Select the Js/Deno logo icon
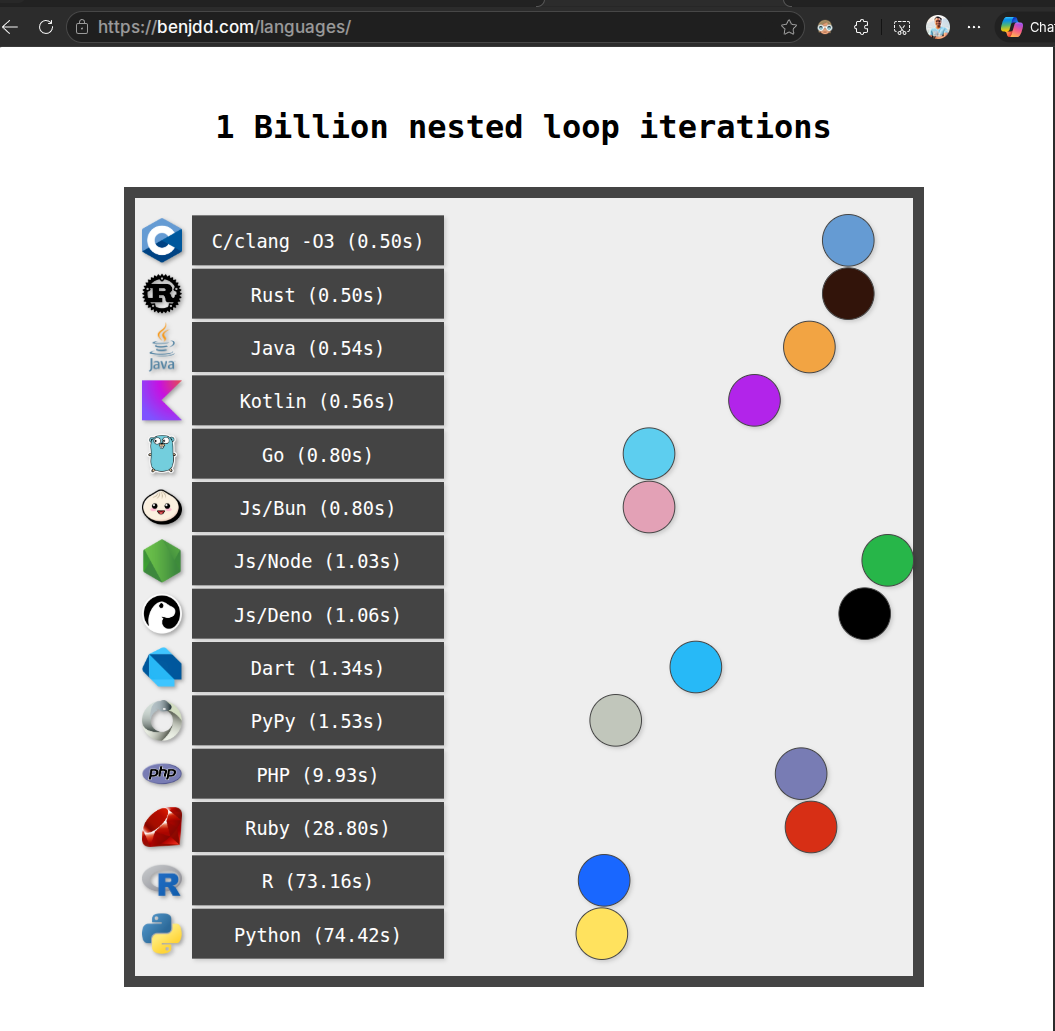 point(162,614)
